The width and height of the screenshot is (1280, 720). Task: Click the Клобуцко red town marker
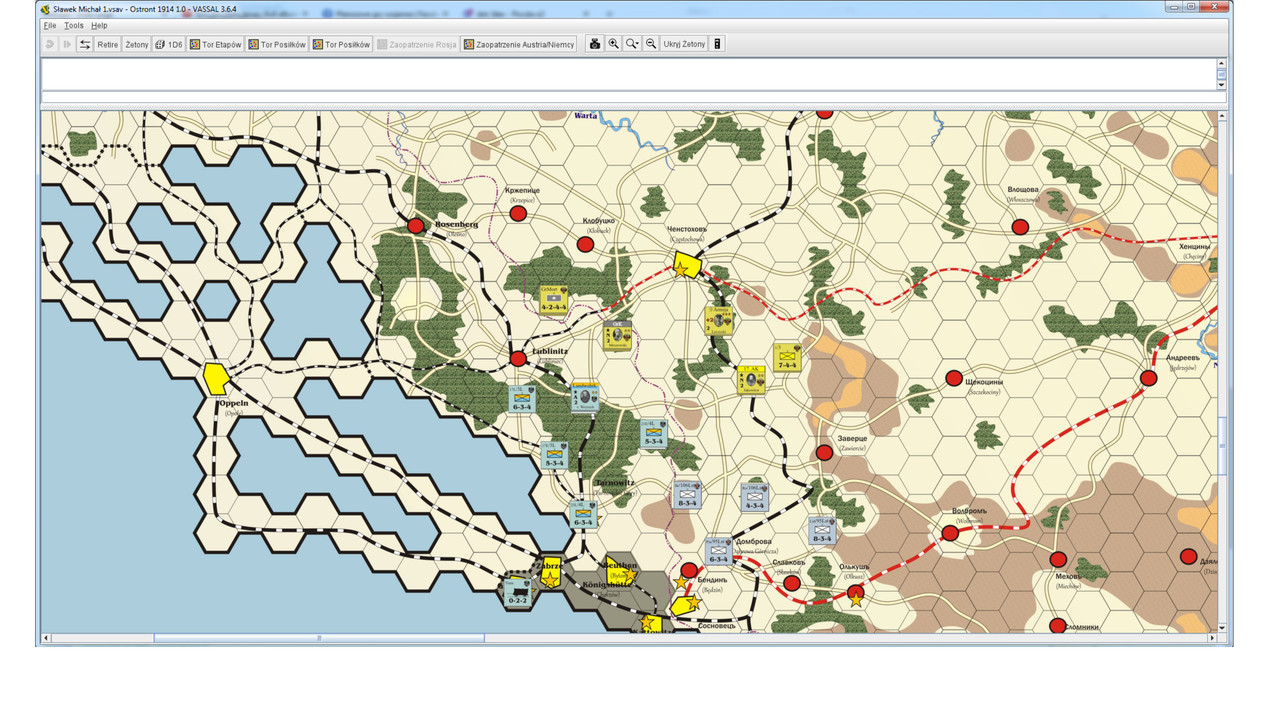point(585,244)
